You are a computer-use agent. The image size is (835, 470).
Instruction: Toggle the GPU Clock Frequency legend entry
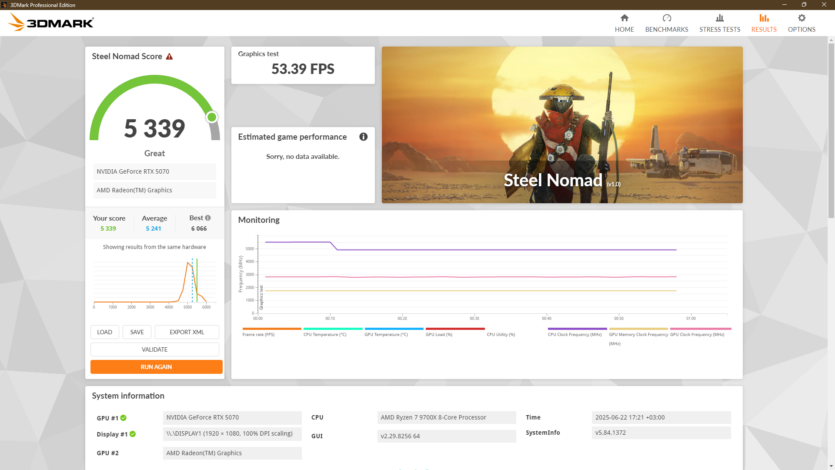tap(700, 332)
